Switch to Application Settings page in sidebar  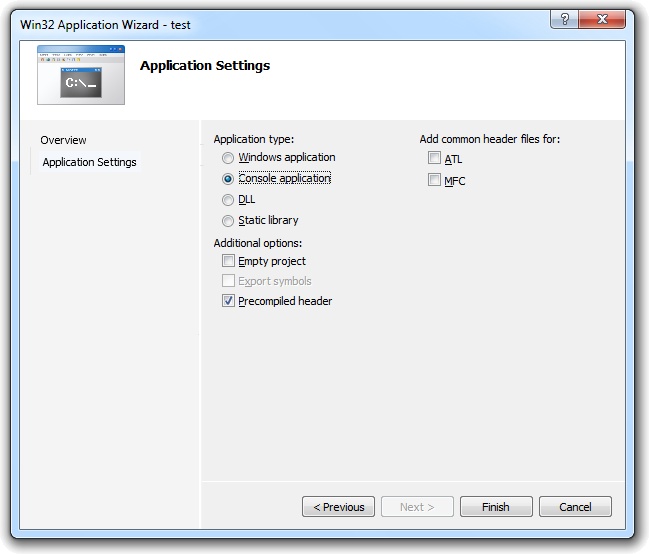pos(89,162)
